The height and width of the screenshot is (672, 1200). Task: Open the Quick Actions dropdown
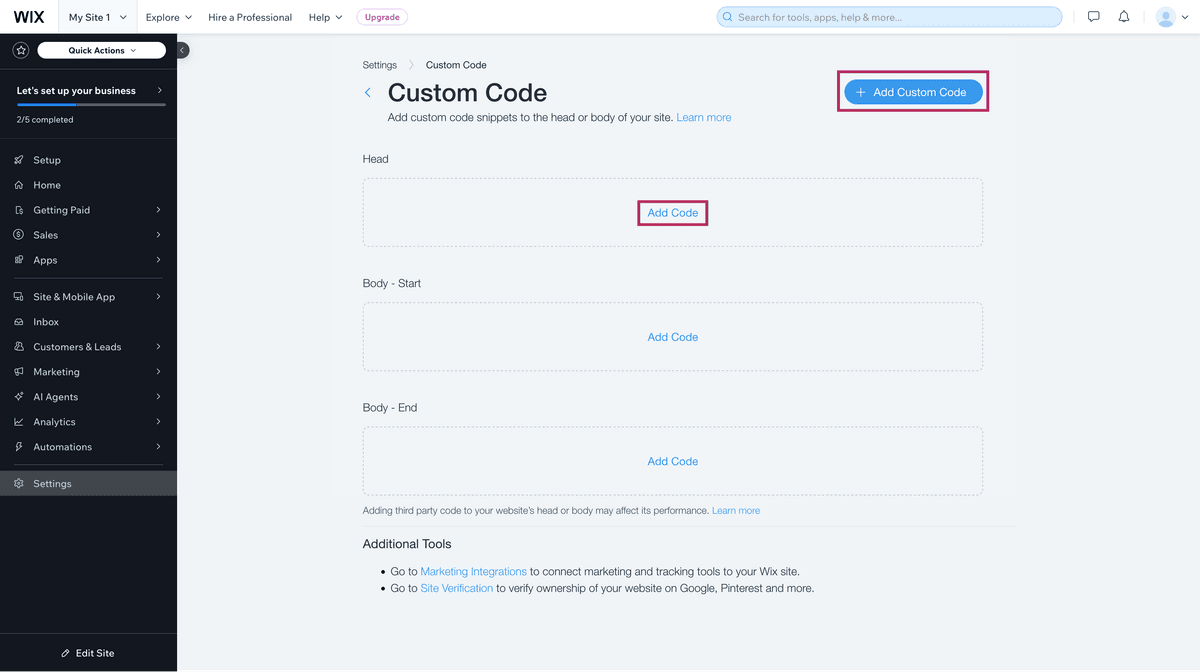[x=101, y=50]
